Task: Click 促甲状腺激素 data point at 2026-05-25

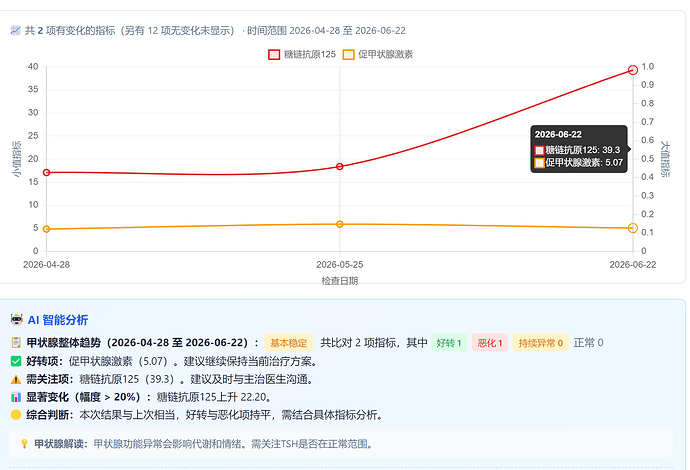Action: [340, 224]
